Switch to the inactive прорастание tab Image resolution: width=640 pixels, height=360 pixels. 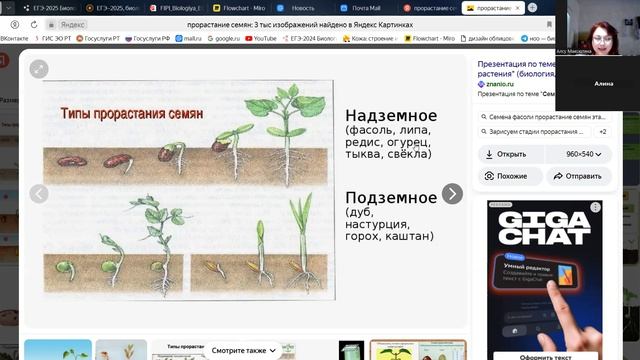[429, 8]
